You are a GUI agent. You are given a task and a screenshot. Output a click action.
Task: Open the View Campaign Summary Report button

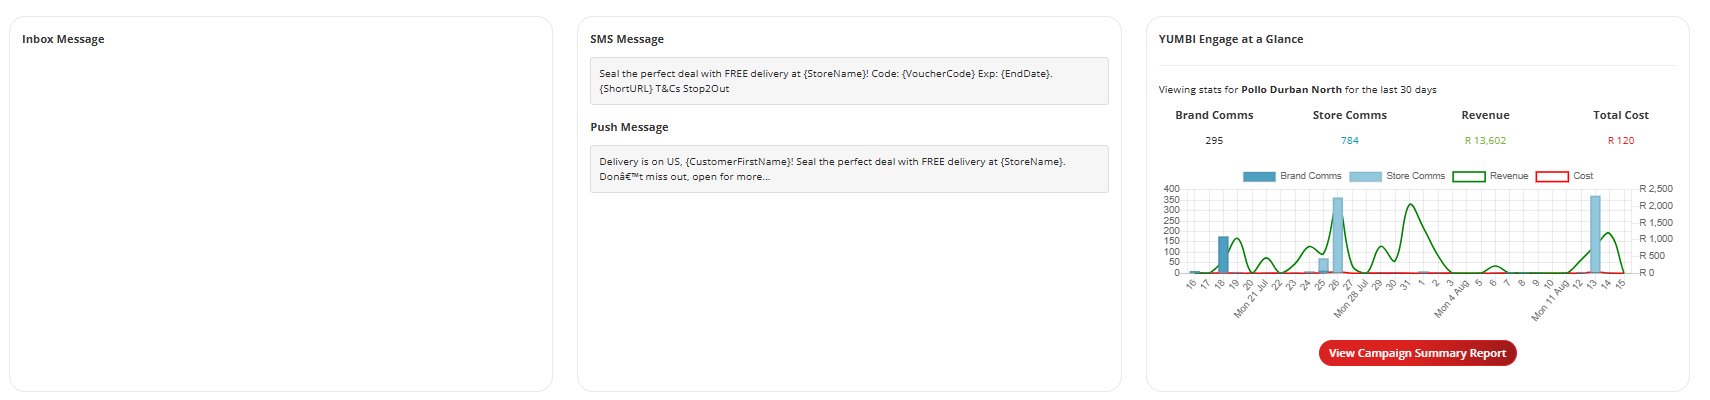[1417, 353]
